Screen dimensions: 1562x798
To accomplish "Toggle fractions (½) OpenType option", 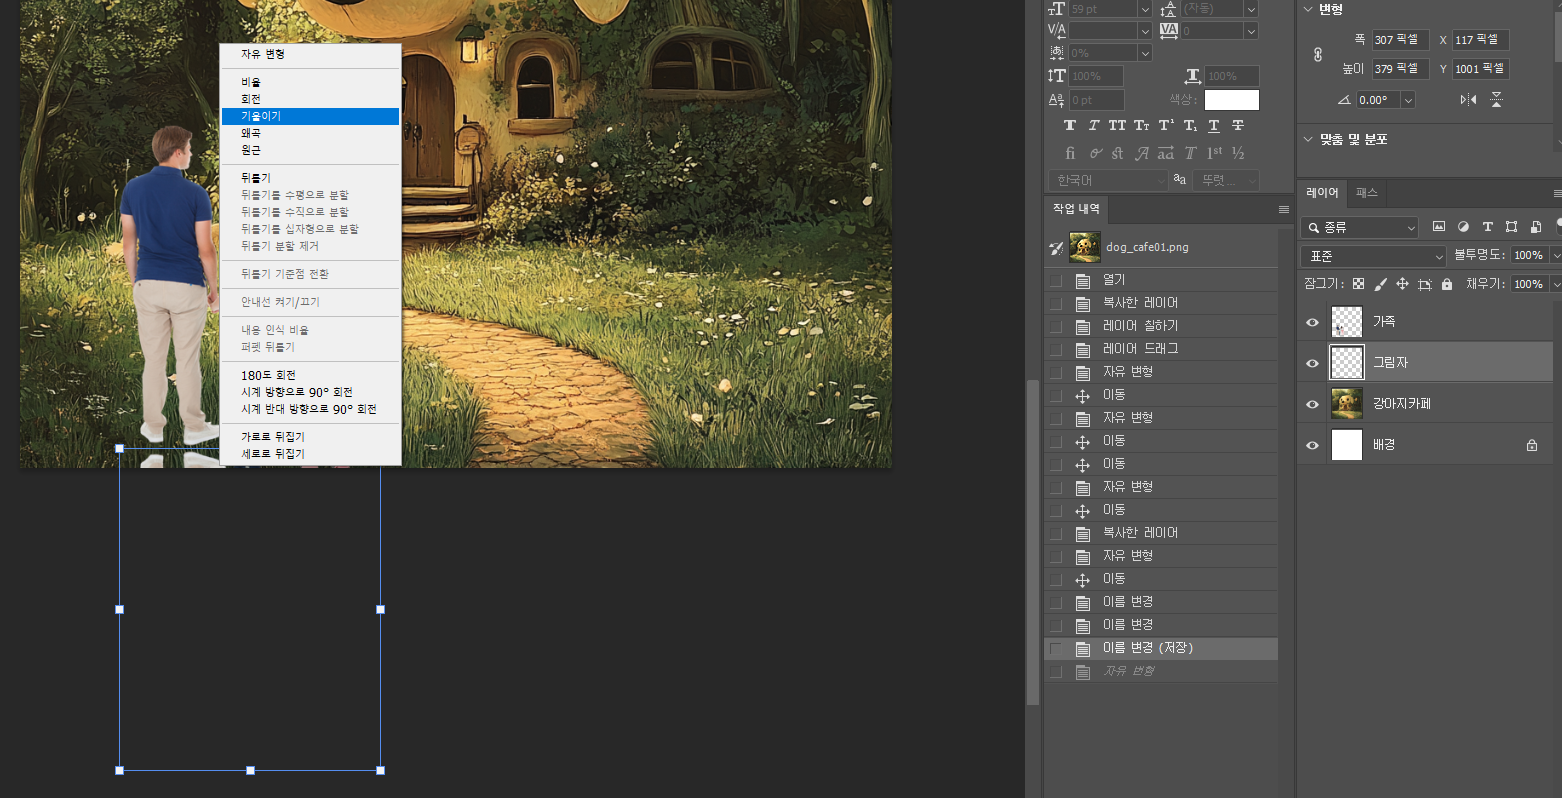I will [1238, 153].
